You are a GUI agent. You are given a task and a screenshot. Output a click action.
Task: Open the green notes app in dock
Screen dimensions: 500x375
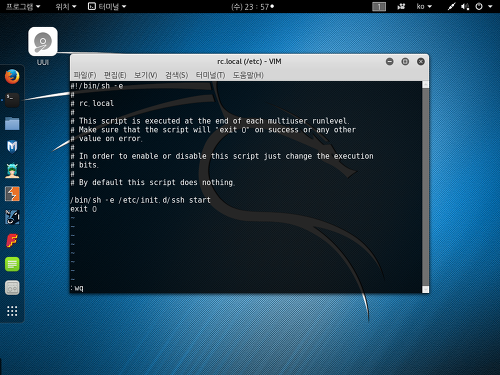tap(12, 264)
